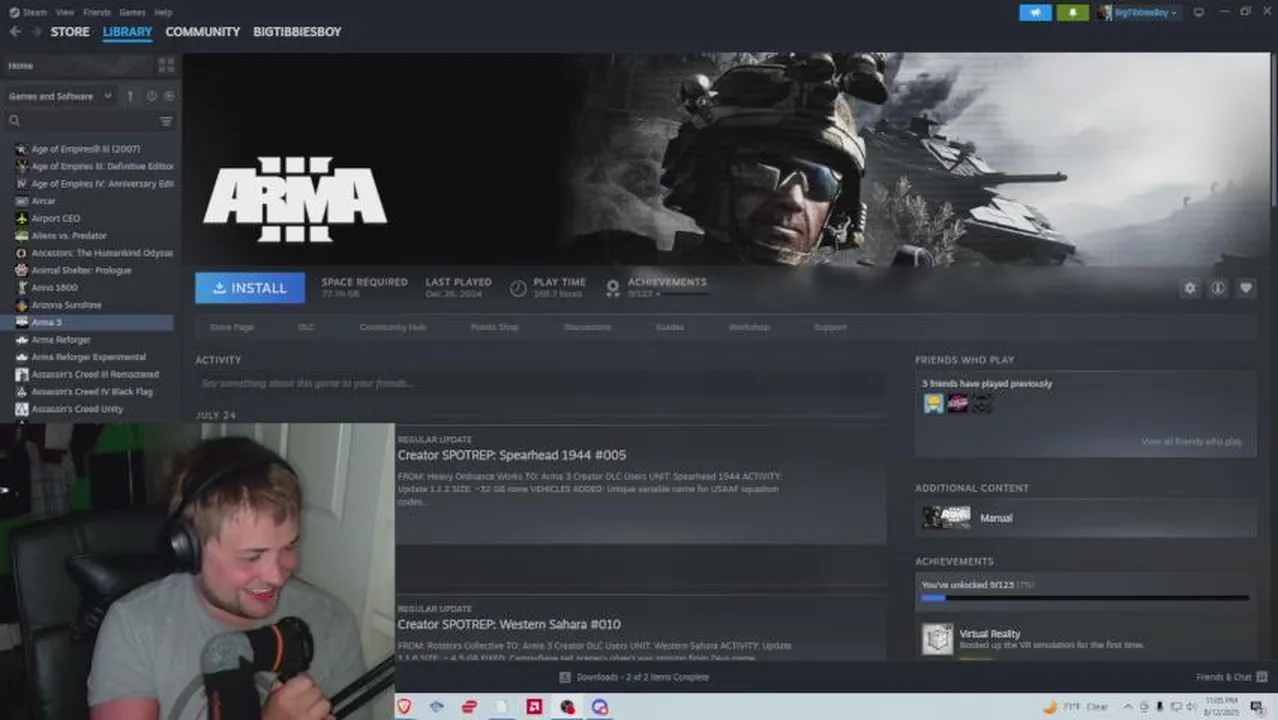
Task: Click the activity post input field
Action: pyautogui.click(x=540, y=383)
